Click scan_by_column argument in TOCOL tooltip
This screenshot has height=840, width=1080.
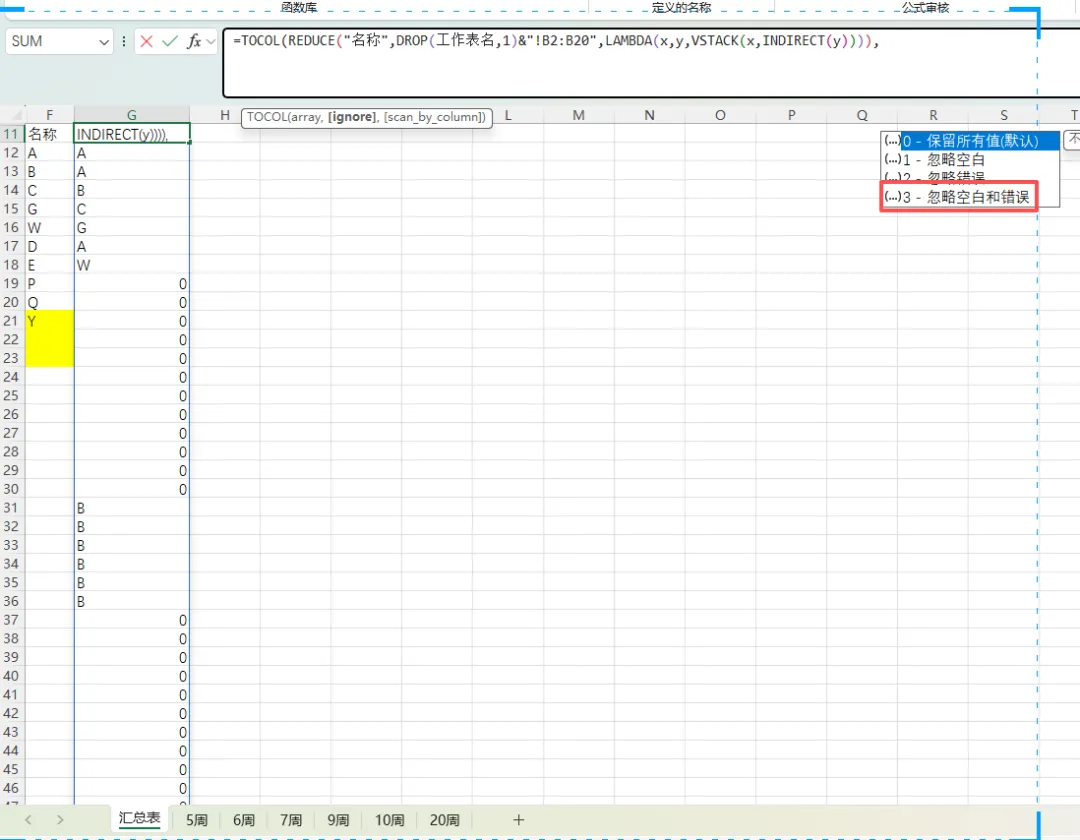click(x=434, y=117)
